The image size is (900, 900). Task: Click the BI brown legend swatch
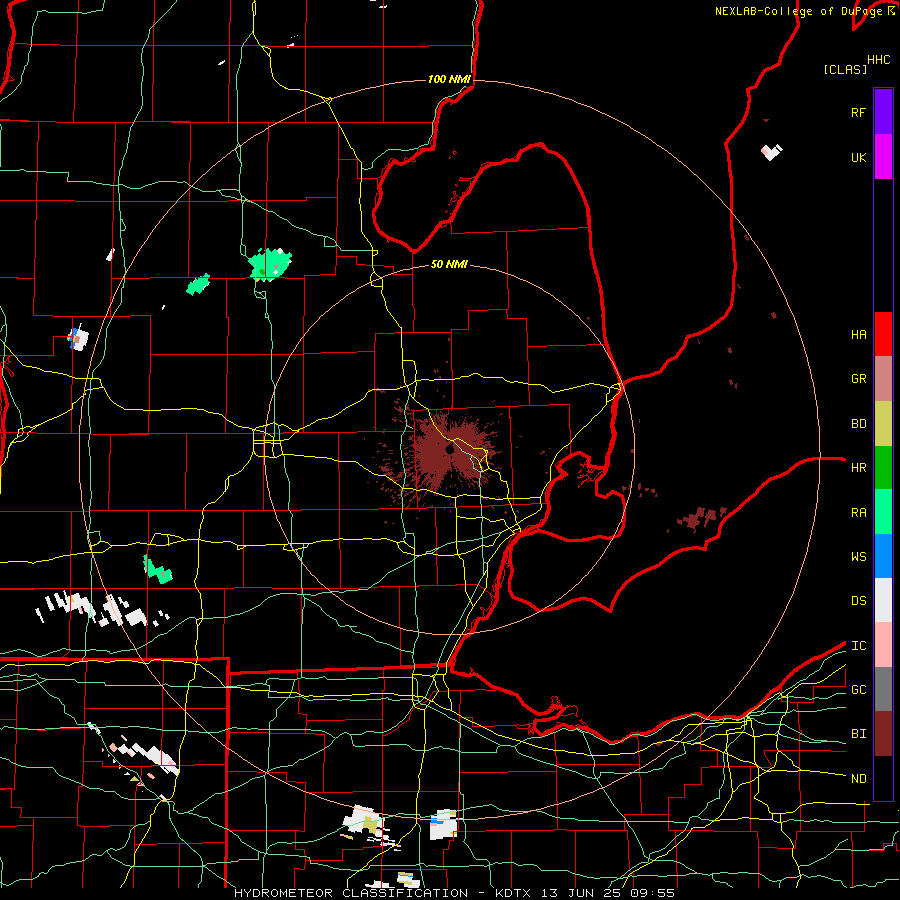pos(883,734)
